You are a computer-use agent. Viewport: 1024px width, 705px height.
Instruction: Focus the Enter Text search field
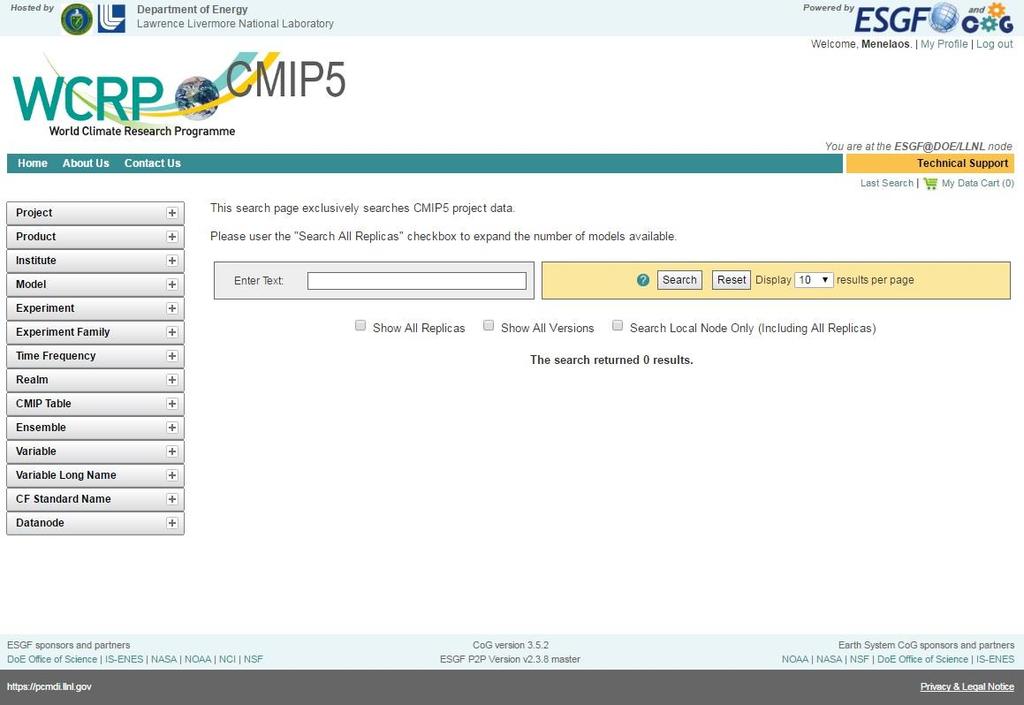[x=417, y=281]
